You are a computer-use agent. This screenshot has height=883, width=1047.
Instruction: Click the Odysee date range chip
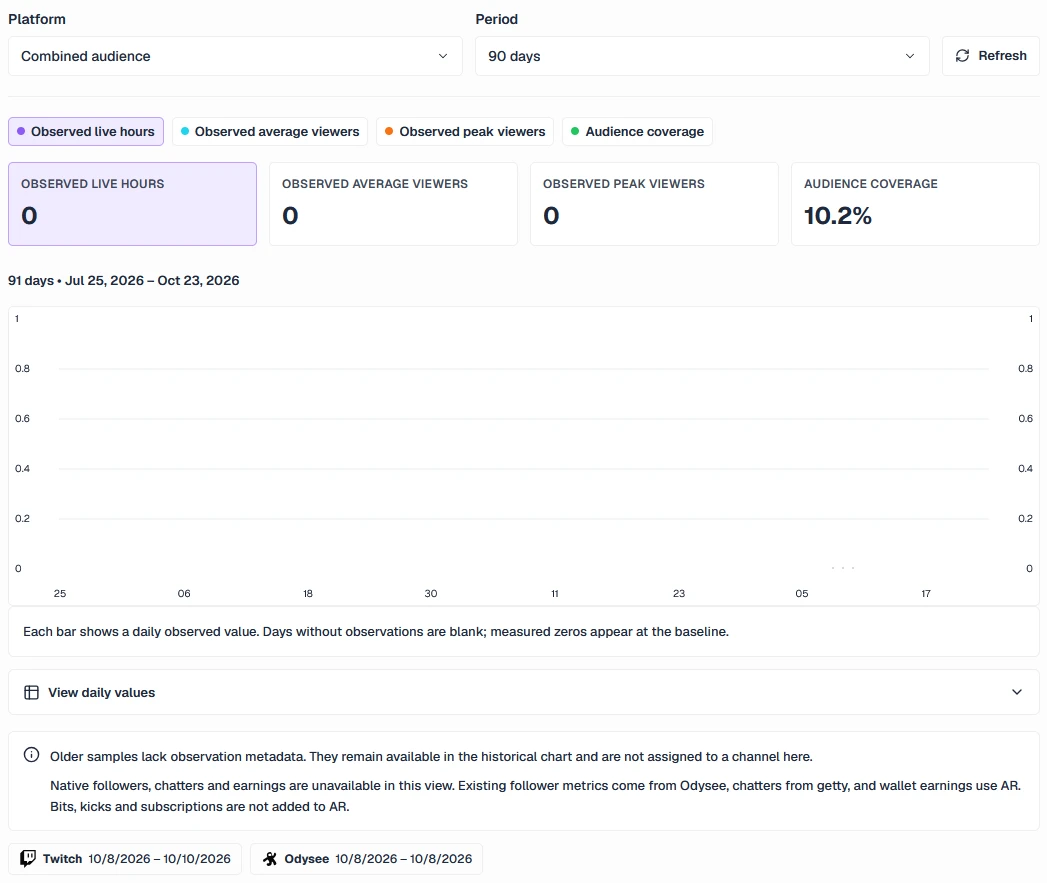pos(367,859)
